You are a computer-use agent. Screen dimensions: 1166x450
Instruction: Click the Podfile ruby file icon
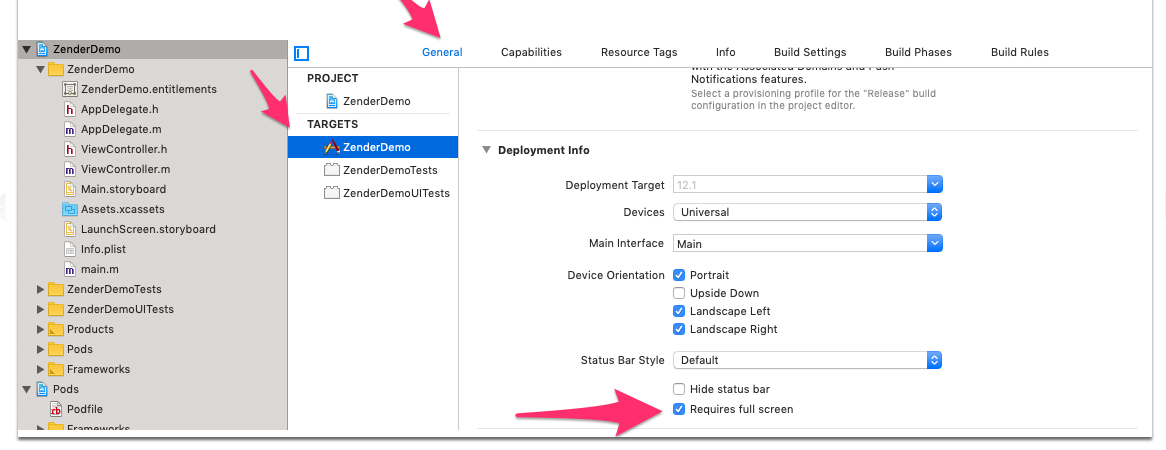[56, 409]
